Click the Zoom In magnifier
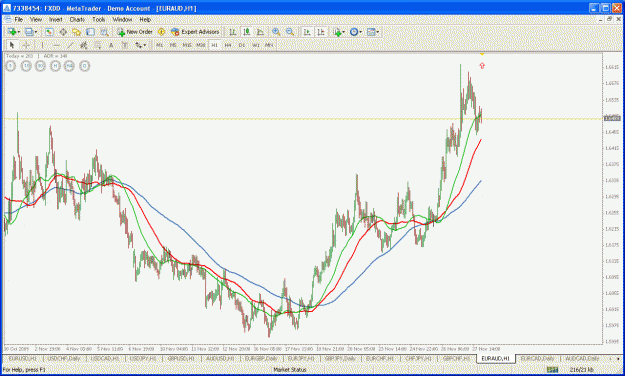 click(x=276, y=32)
